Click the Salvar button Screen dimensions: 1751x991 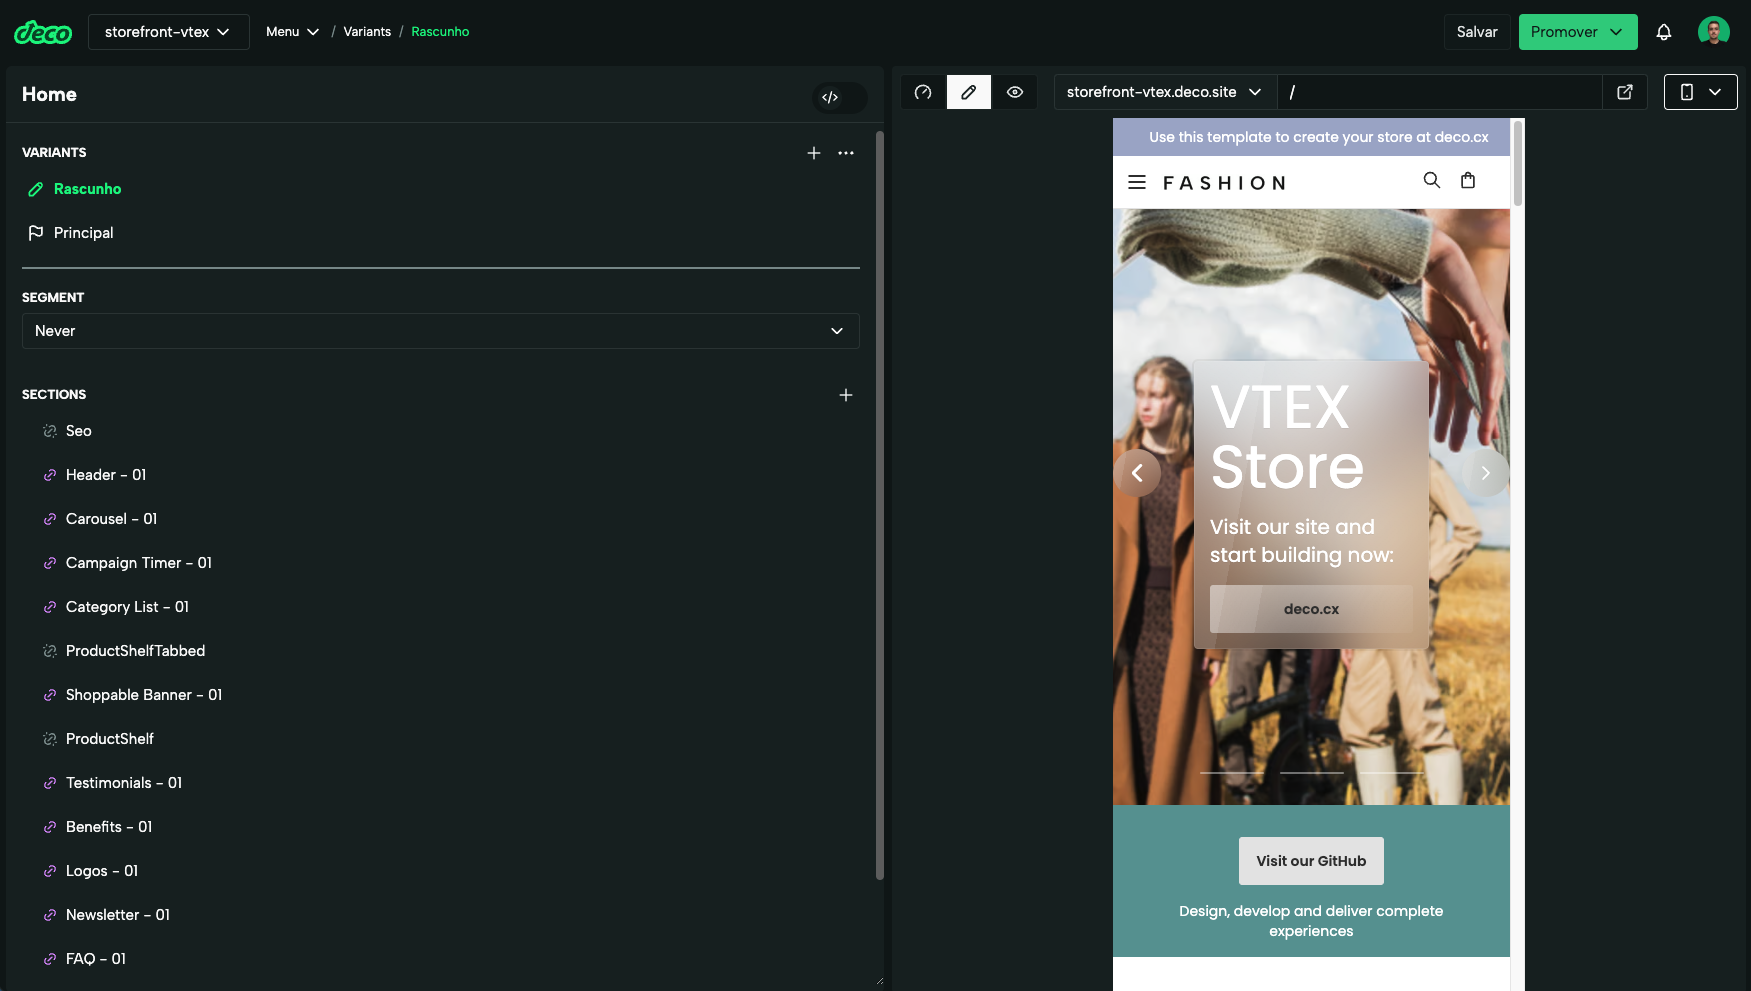1477,32
